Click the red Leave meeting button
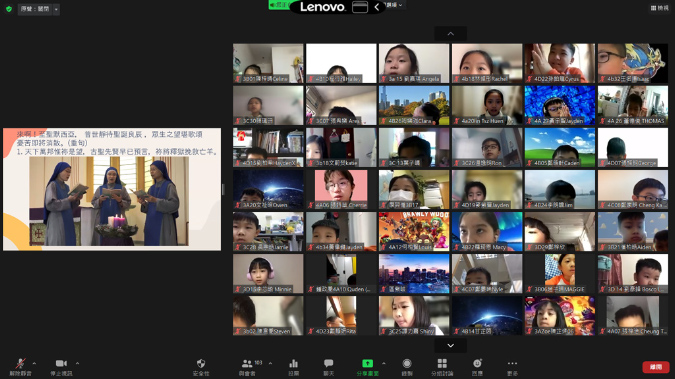 click(656, 367)
